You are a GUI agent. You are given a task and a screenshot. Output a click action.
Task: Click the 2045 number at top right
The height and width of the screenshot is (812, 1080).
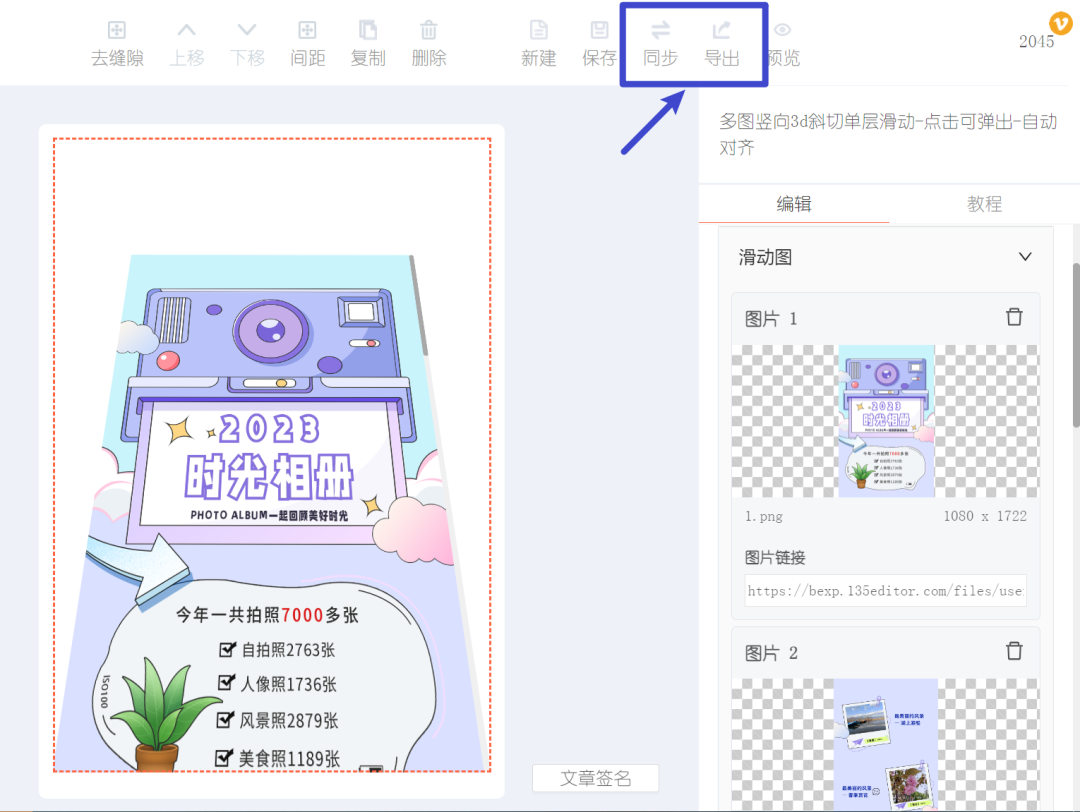(x=1036, y=41)
